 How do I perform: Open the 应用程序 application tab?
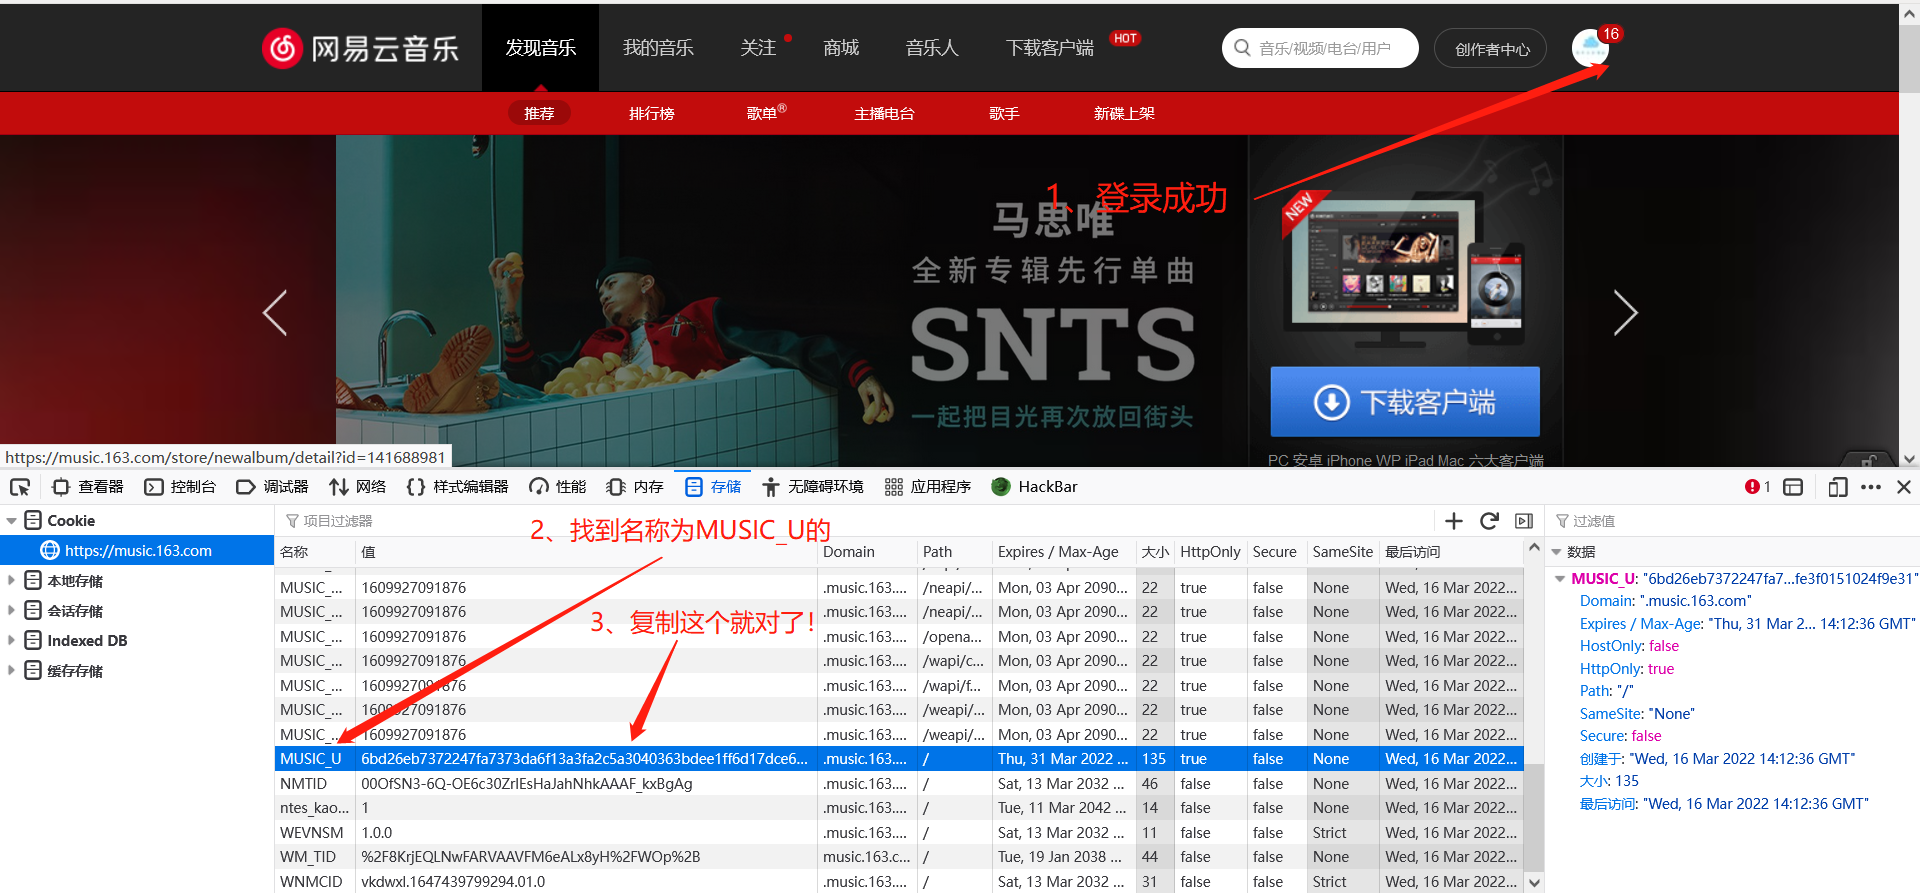tap(928, 487)
